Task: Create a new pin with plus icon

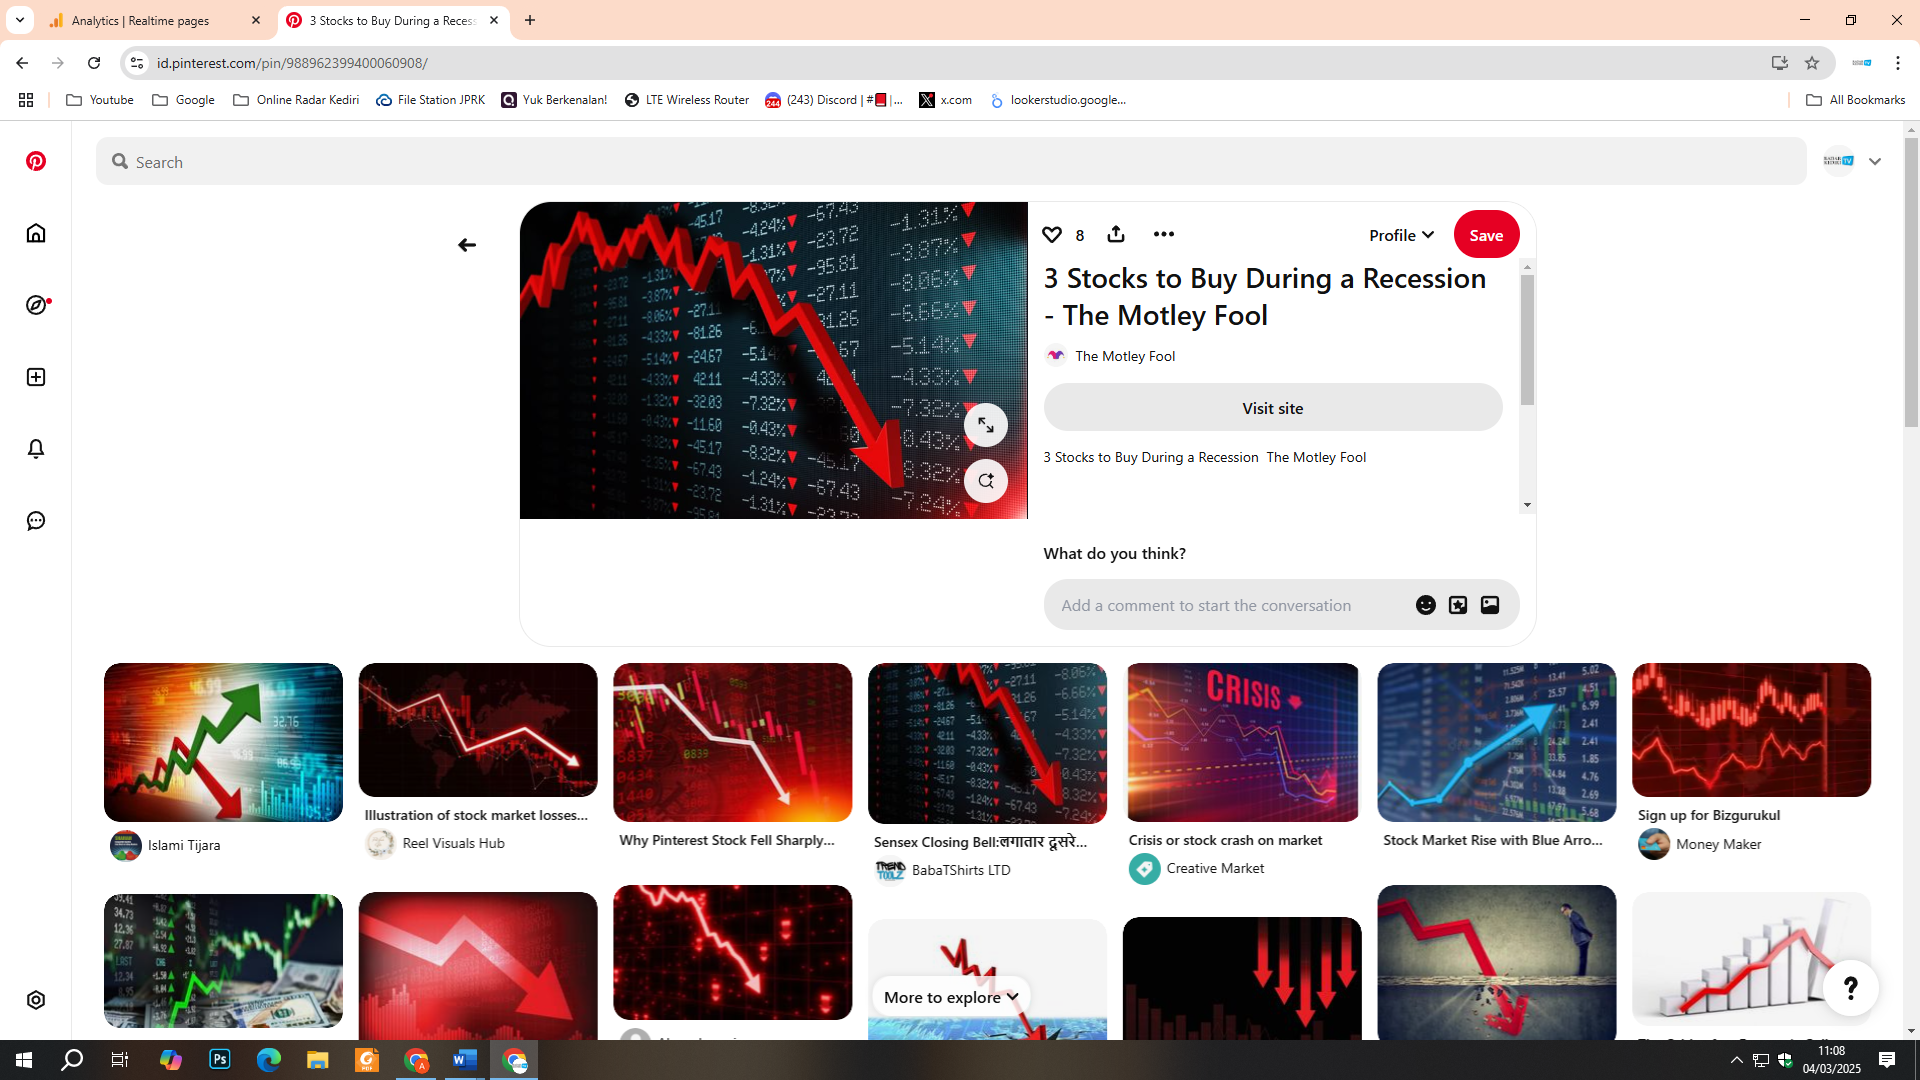Action: pyautogui.click(x=36, y=377)
